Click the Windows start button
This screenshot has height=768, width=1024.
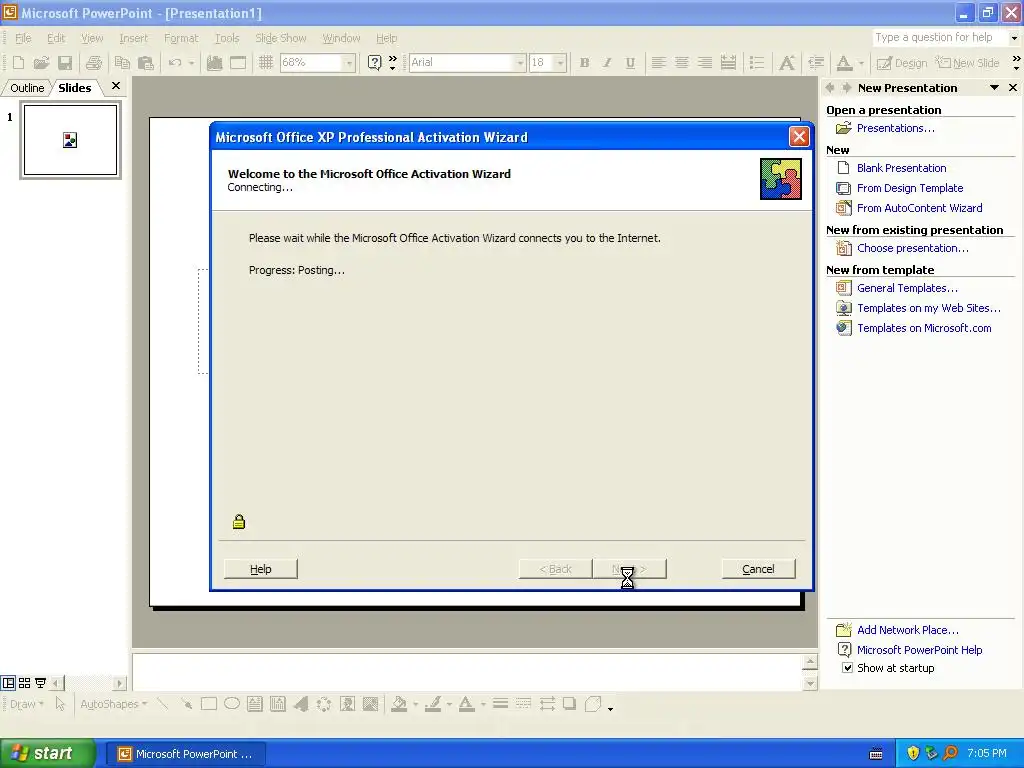click(47, 753)
